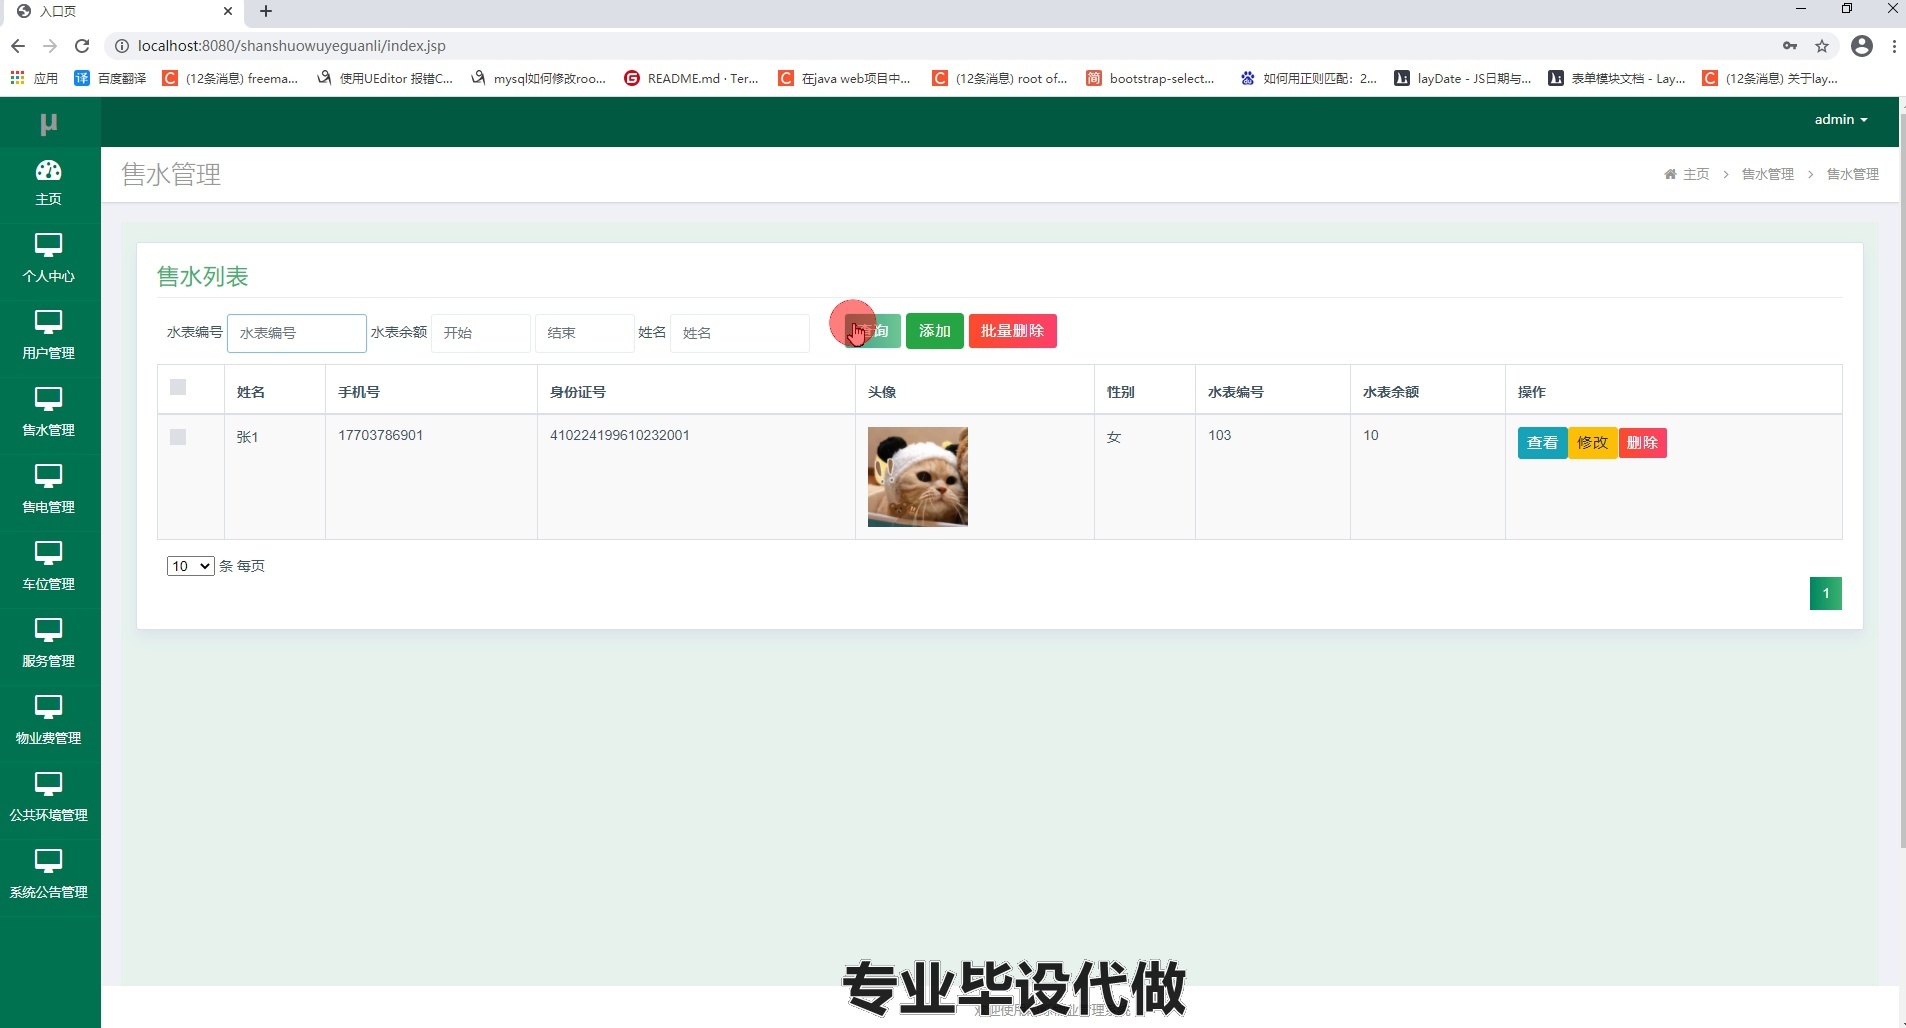This screenshot has width=1906, height=1028.
Task: Open the rows-per-page dropdown showing 10
Action: [190, 566]
